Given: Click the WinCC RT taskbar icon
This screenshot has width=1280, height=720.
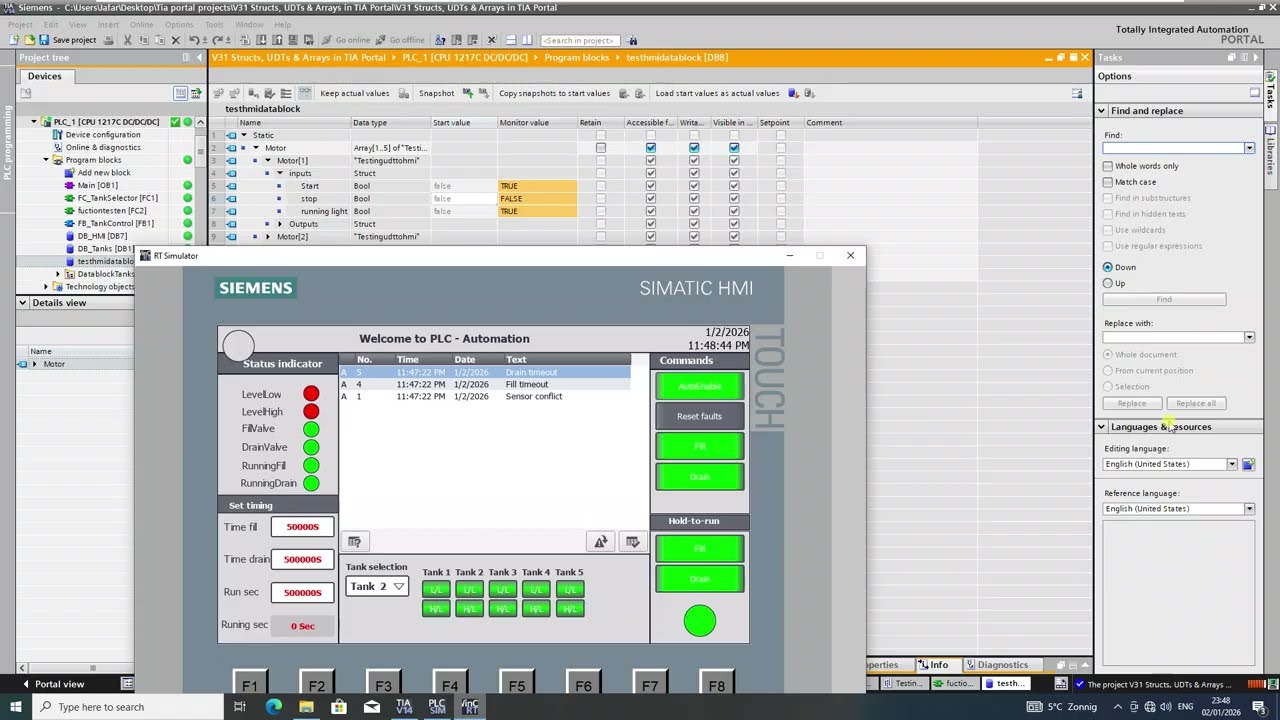Looking at the screenshot, I should [469, 707].
